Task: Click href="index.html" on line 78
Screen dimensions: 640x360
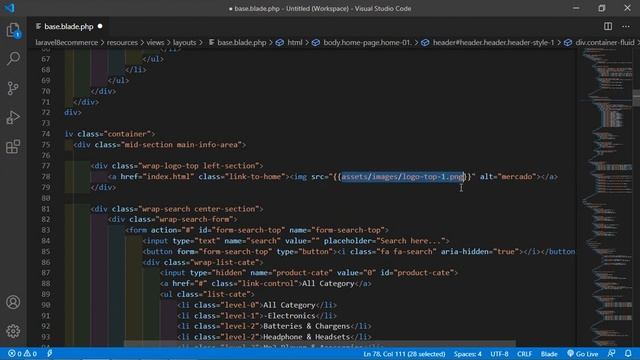Action: (x=157, y=177)
